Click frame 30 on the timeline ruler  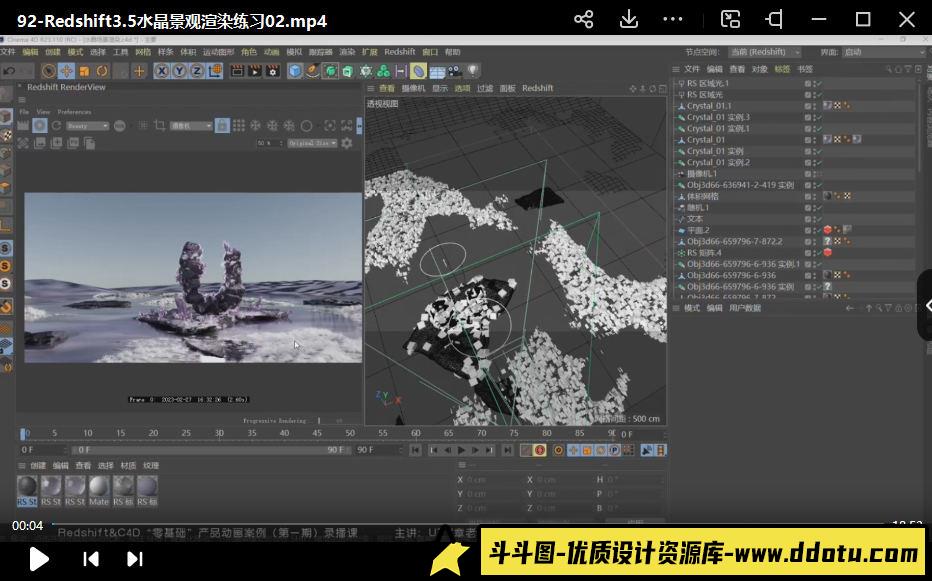tap(219, 434)
